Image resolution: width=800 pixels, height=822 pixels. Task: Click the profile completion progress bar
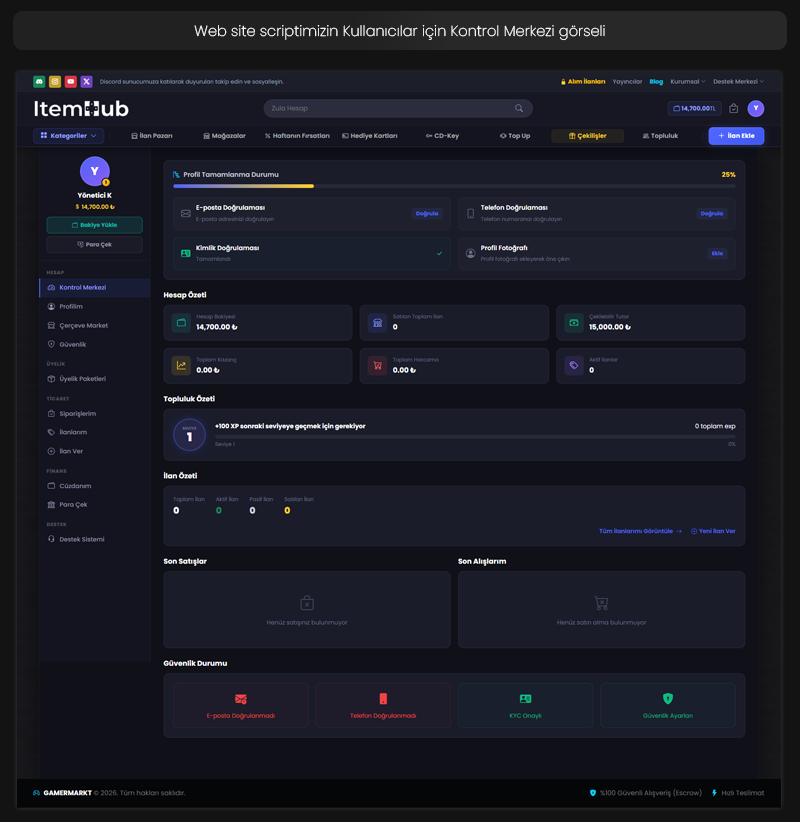[x=454, y=186]
